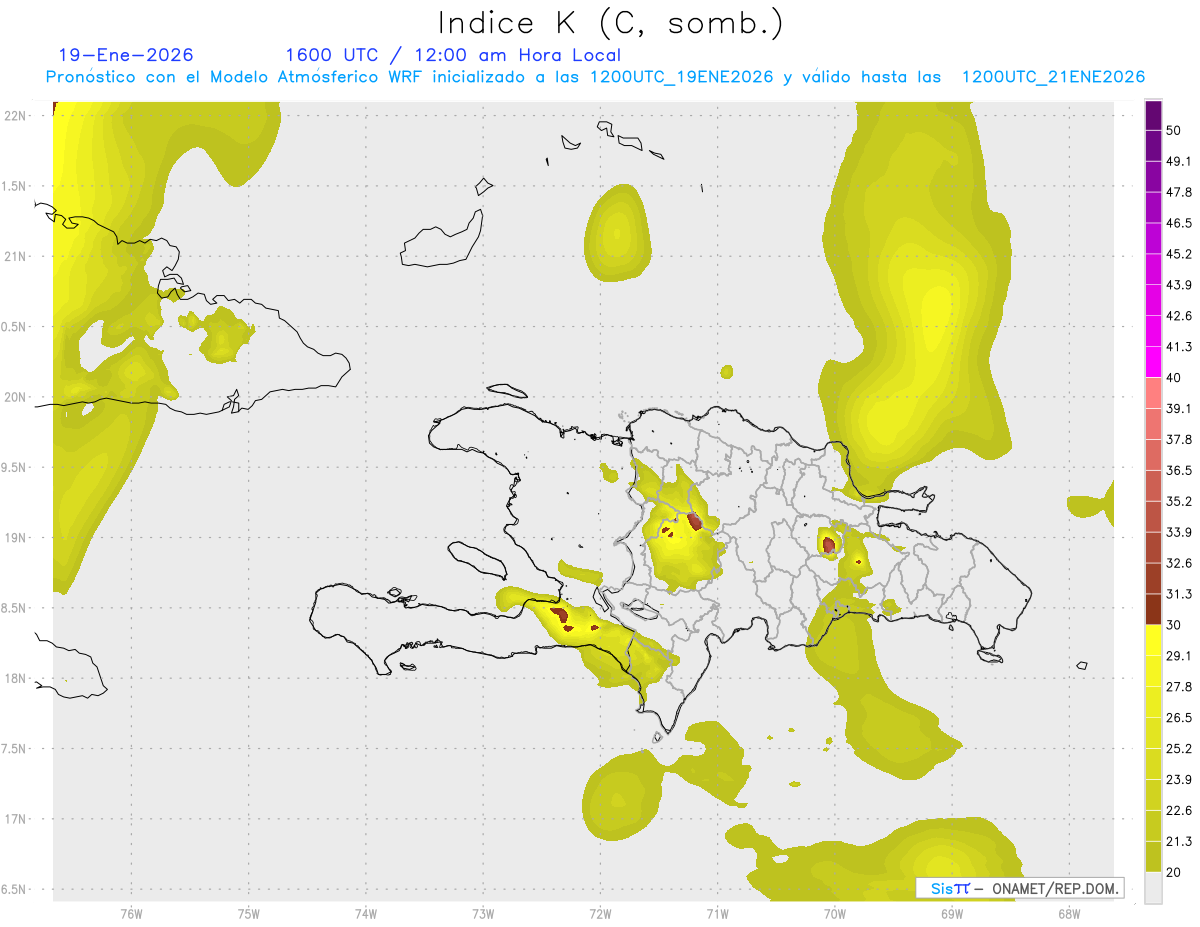Select the colorbar value "21.3"
This screenshot has width=1200, height=927.
point(1179,841)
